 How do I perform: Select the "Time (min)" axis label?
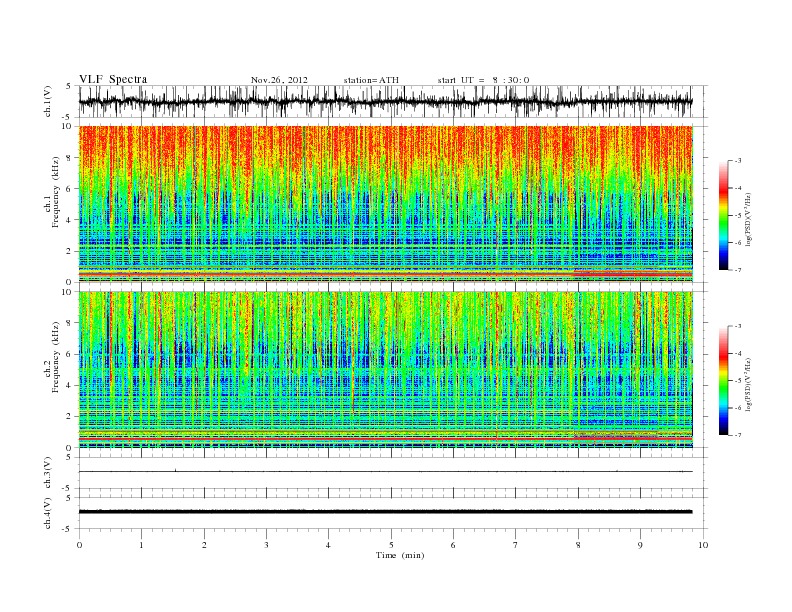point(400,555)
